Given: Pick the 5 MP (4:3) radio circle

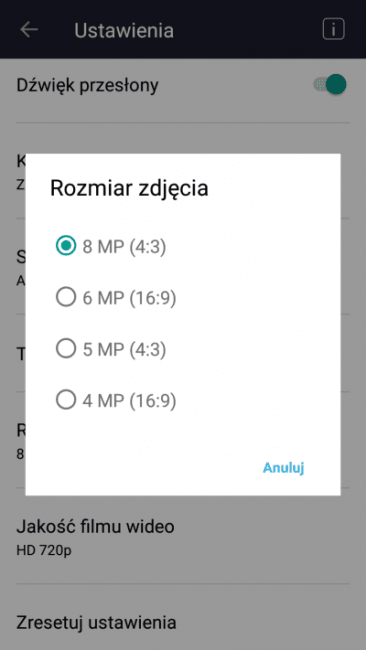Looking at the screenshot, I should coord(66,349).
